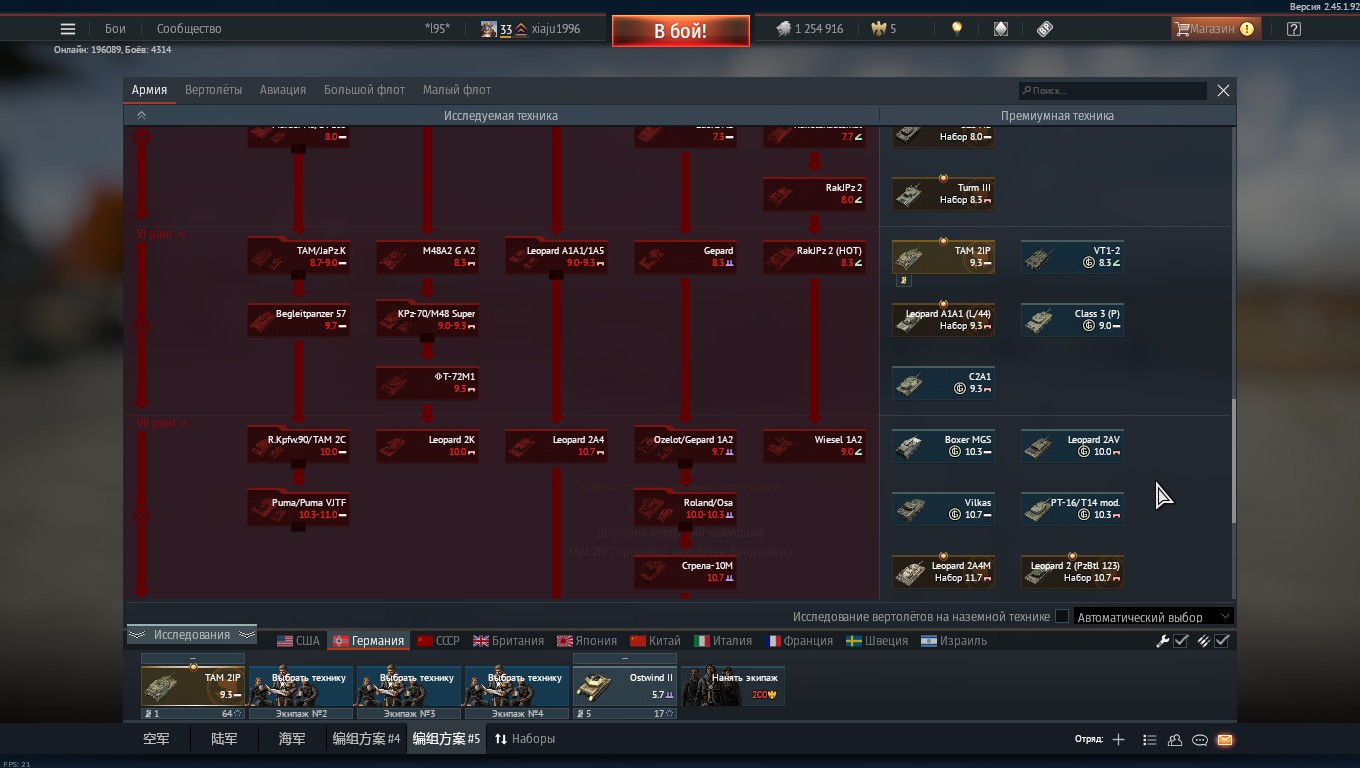Open the Наборы presets button
Image resolution: width=1360 pixels, height=768 pixels.
coord(524,739)
